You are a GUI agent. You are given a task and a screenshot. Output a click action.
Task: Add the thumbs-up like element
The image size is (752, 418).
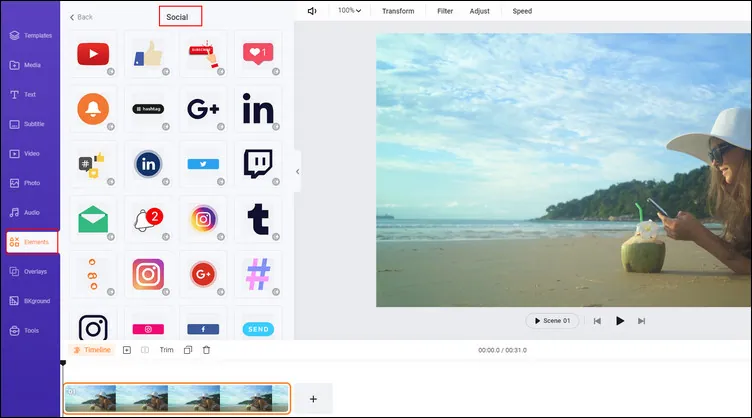(x=148, y=54)
